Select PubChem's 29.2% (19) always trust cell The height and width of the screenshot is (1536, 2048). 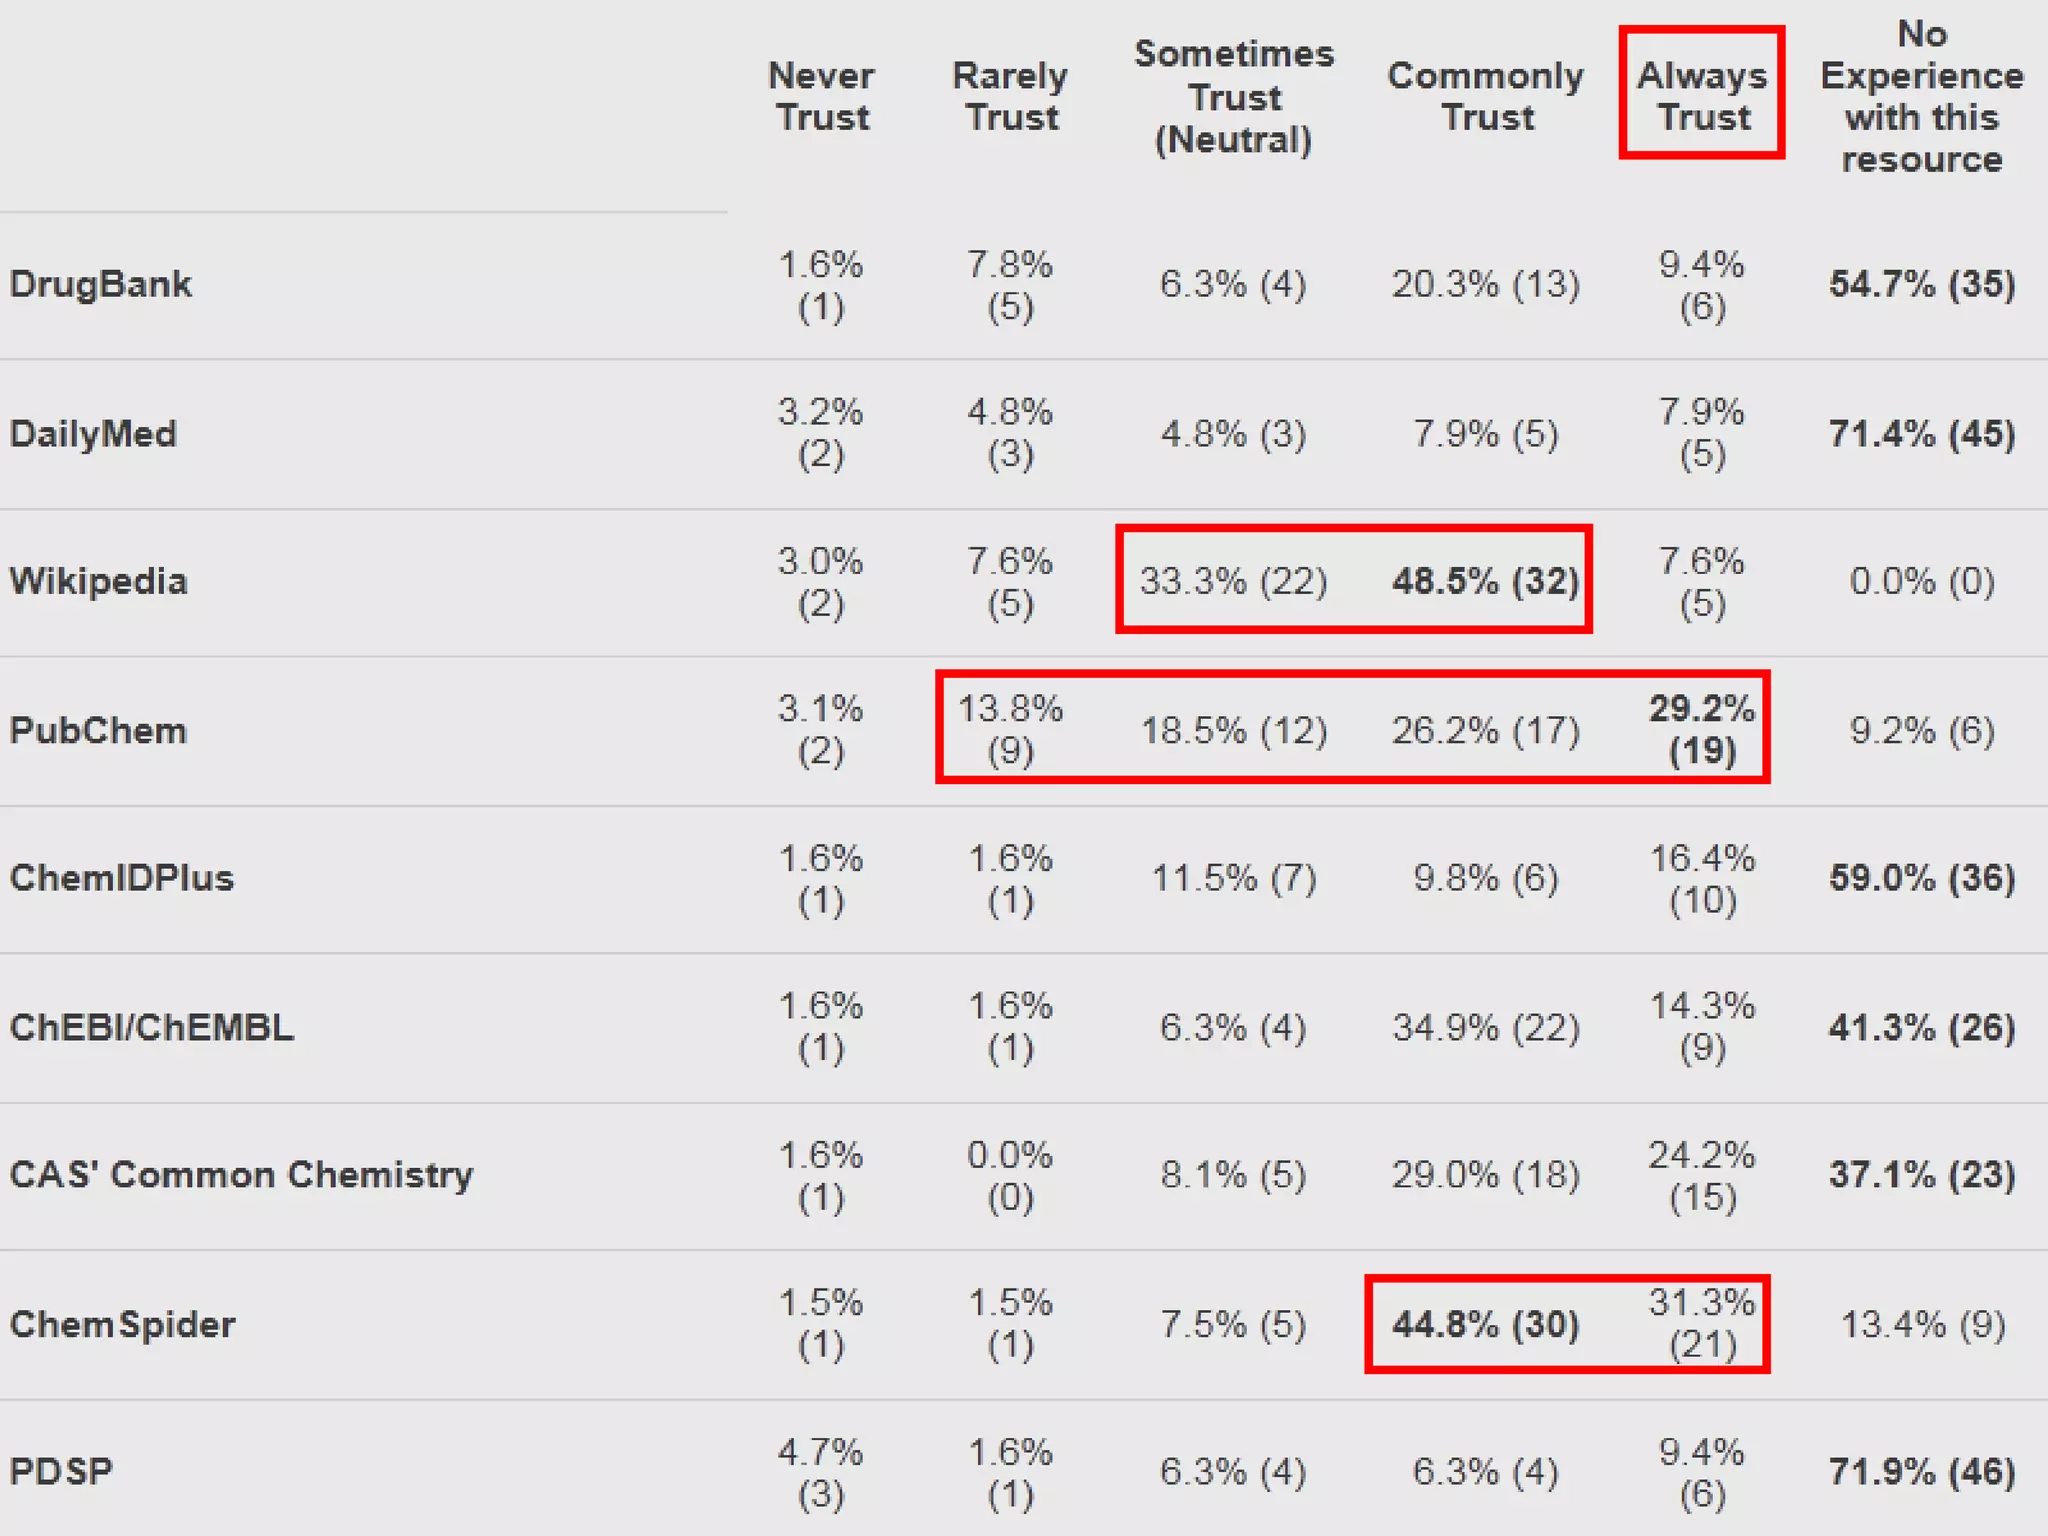tap(1702, 729)
